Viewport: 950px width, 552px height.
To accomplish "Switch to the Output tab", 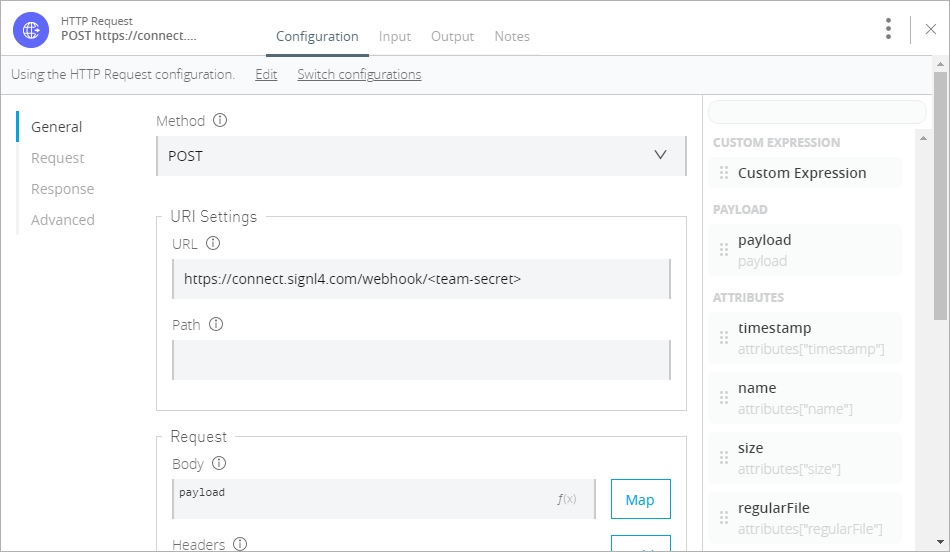I will (x=452, y=36).
